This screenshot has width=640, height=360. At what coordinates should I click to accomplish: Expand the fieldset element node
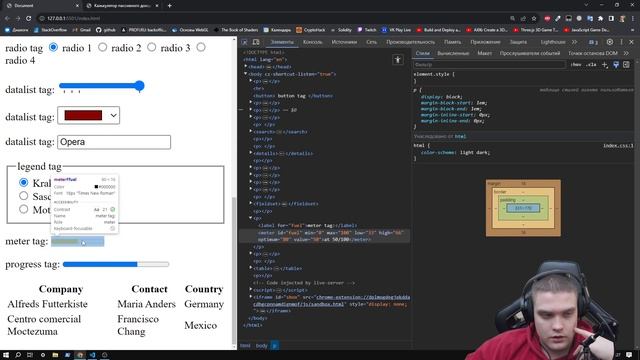click(x=251, y=203)
